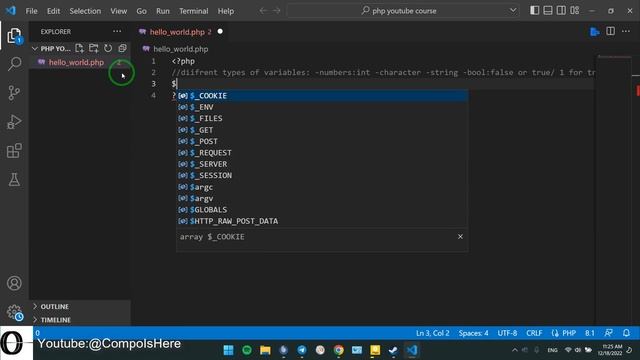
Task: Select $_SESSION suggestion
Action: [322, 176]
